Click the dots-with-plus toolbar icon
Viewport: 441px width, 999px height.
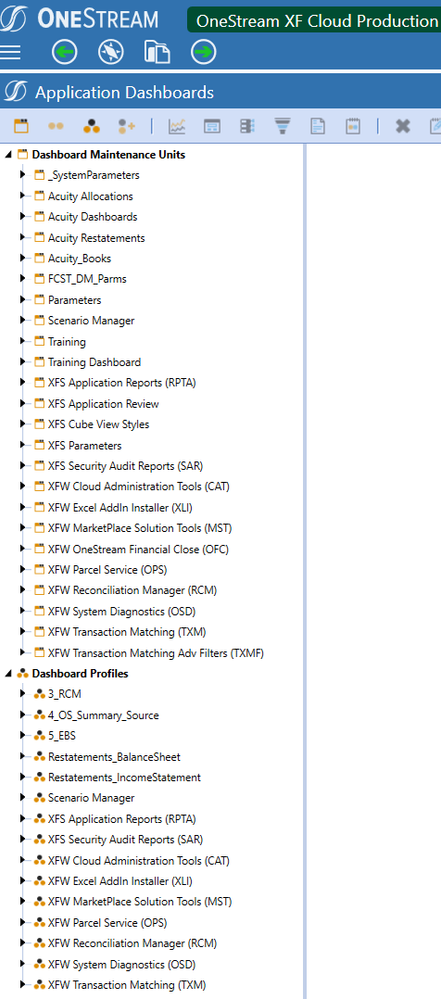[127, 126]
